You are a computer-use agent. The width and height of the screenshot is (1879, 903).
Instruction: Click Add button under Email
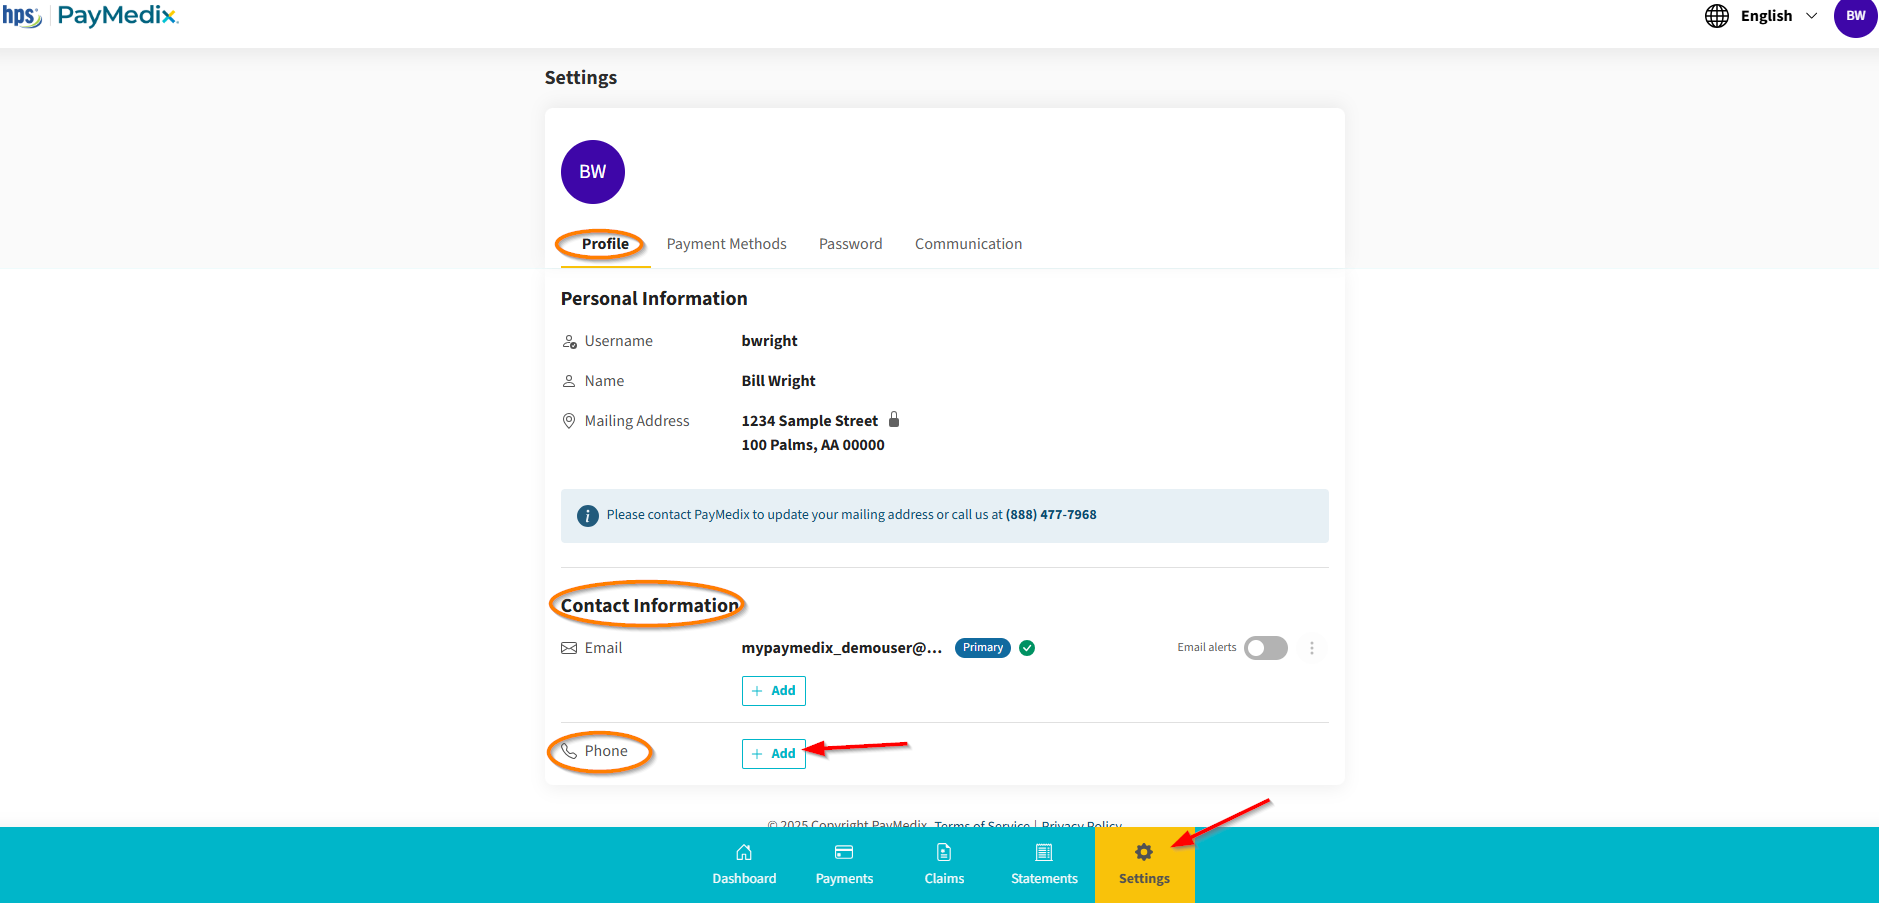(773, 691)
